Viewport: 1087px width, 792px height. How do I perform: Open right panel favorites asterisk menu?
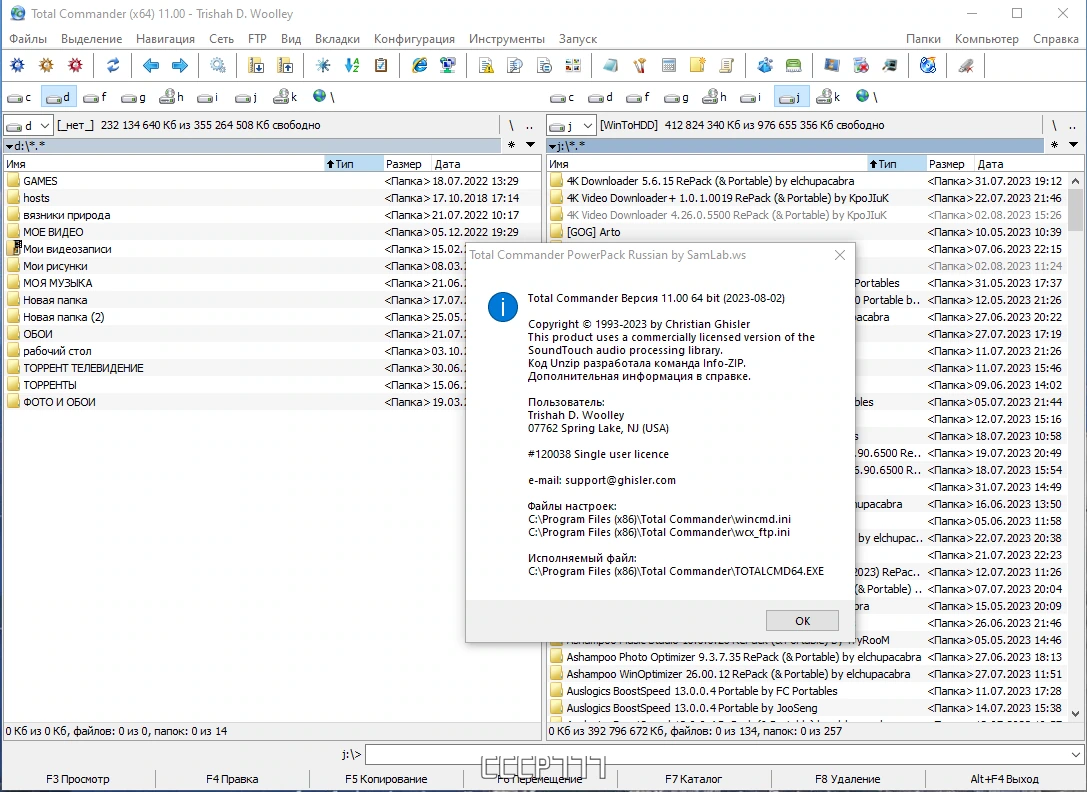click(x=1054, y=145)
